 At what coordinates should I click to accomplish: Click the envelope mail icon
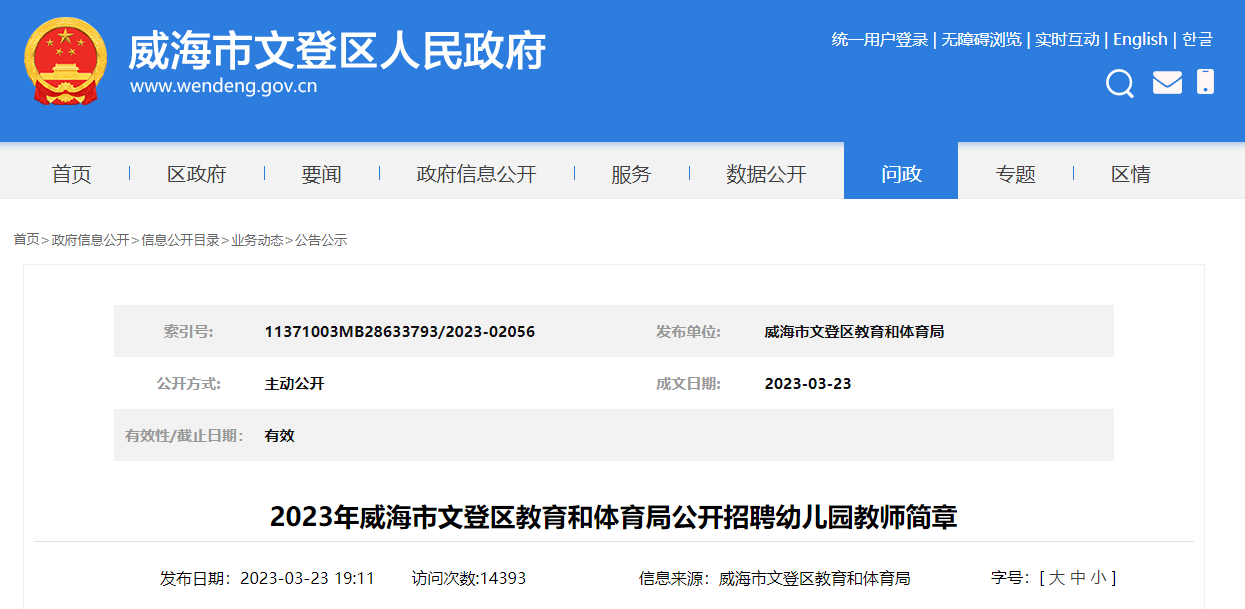pyautogui.click(x=1167, y=82)
